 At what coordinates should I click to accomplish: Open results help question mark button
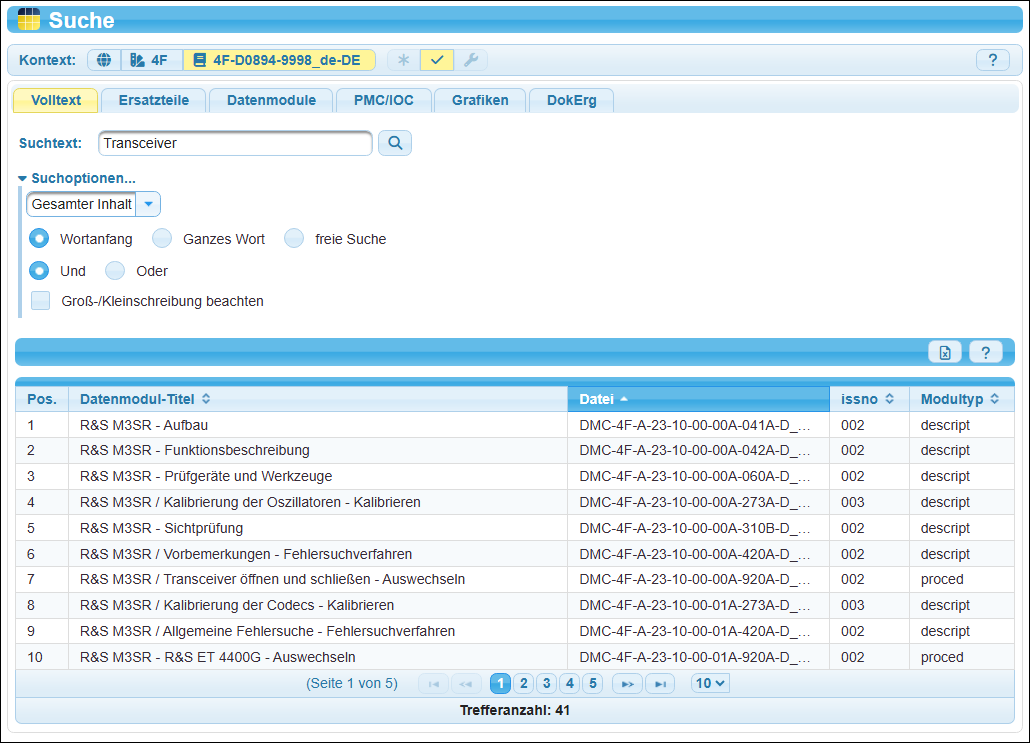(x=985, y=353)
